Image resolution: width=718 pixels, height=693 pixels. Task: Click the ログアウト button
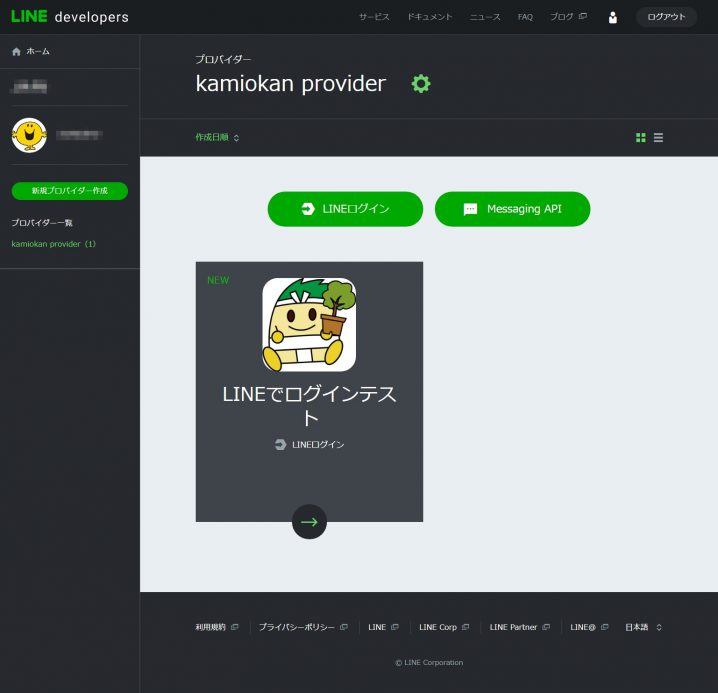(666, 17)
